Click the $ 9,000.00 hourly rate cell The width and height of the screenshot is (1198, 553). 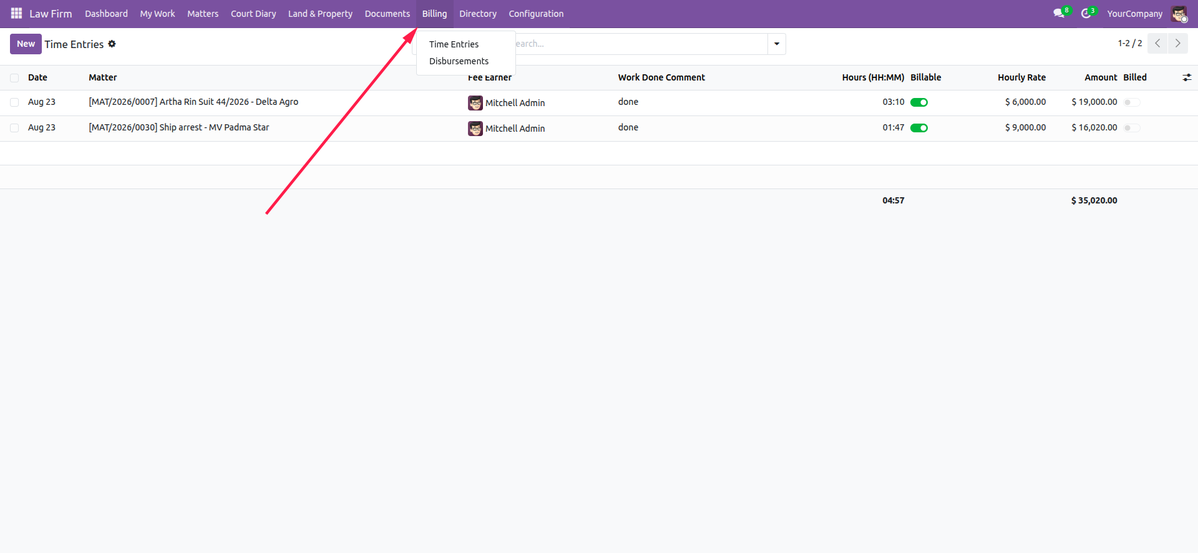pos(1025,128)
